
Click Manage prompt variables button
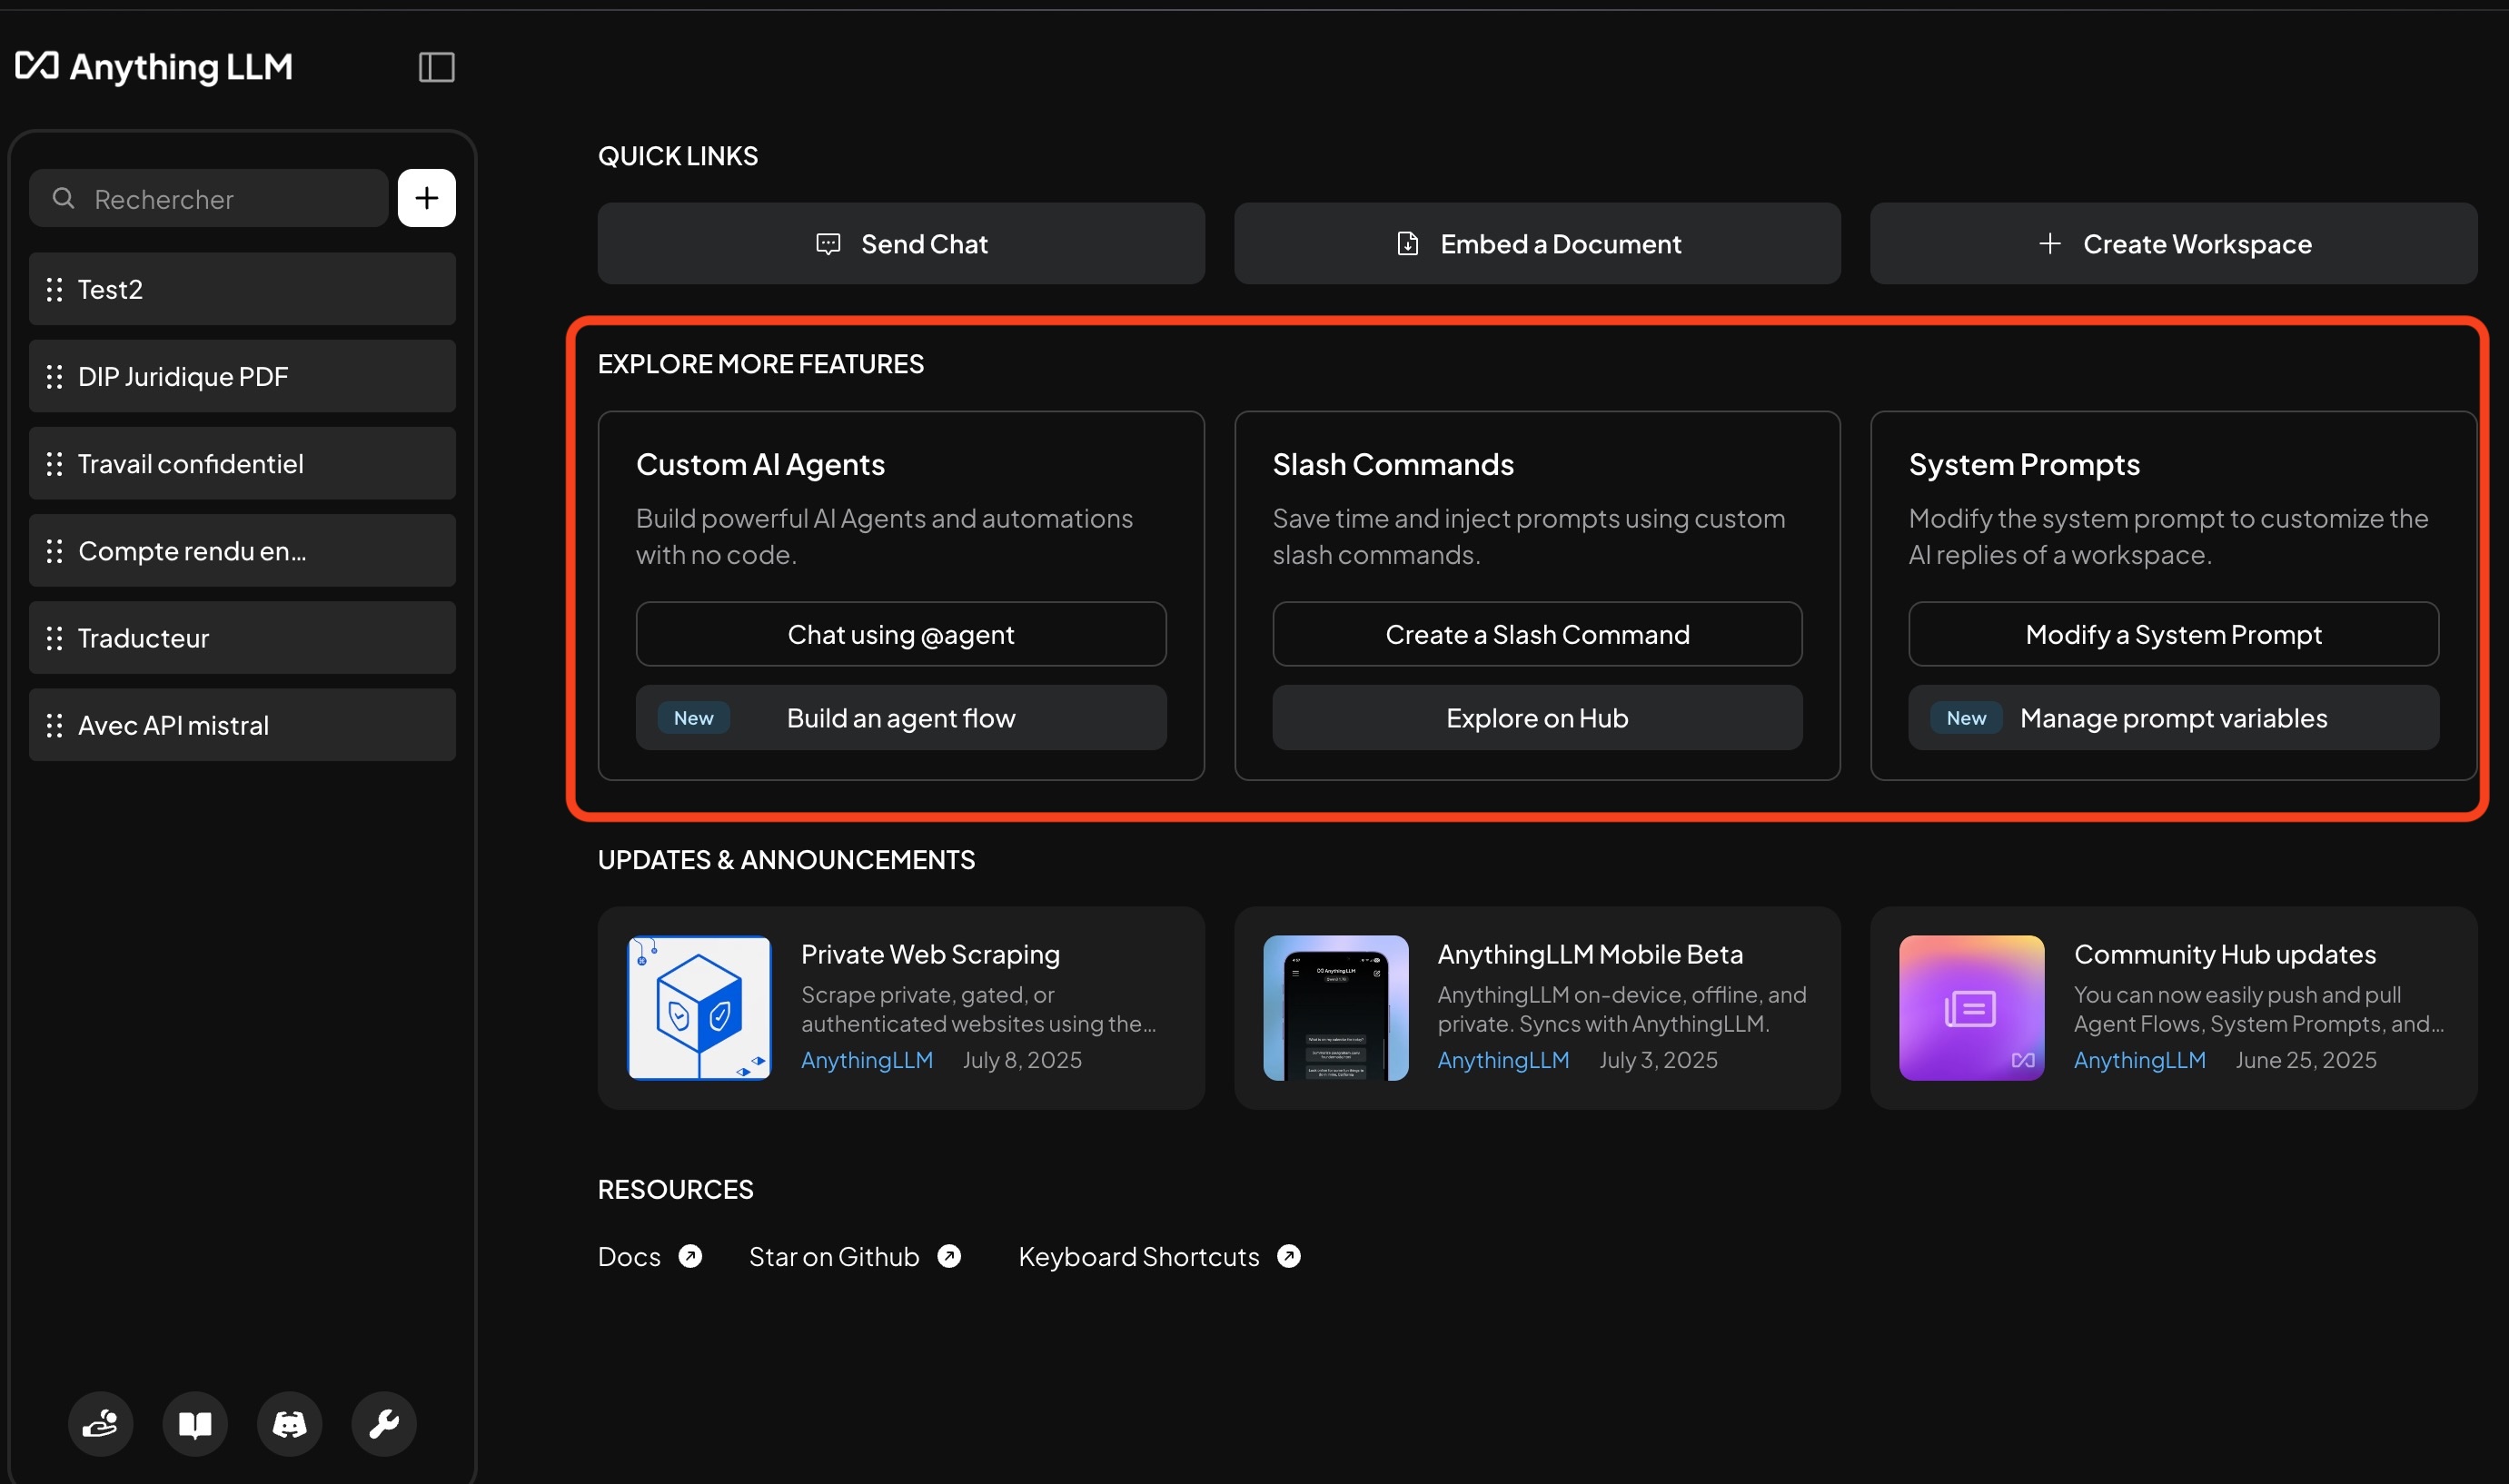[2174, 718]
